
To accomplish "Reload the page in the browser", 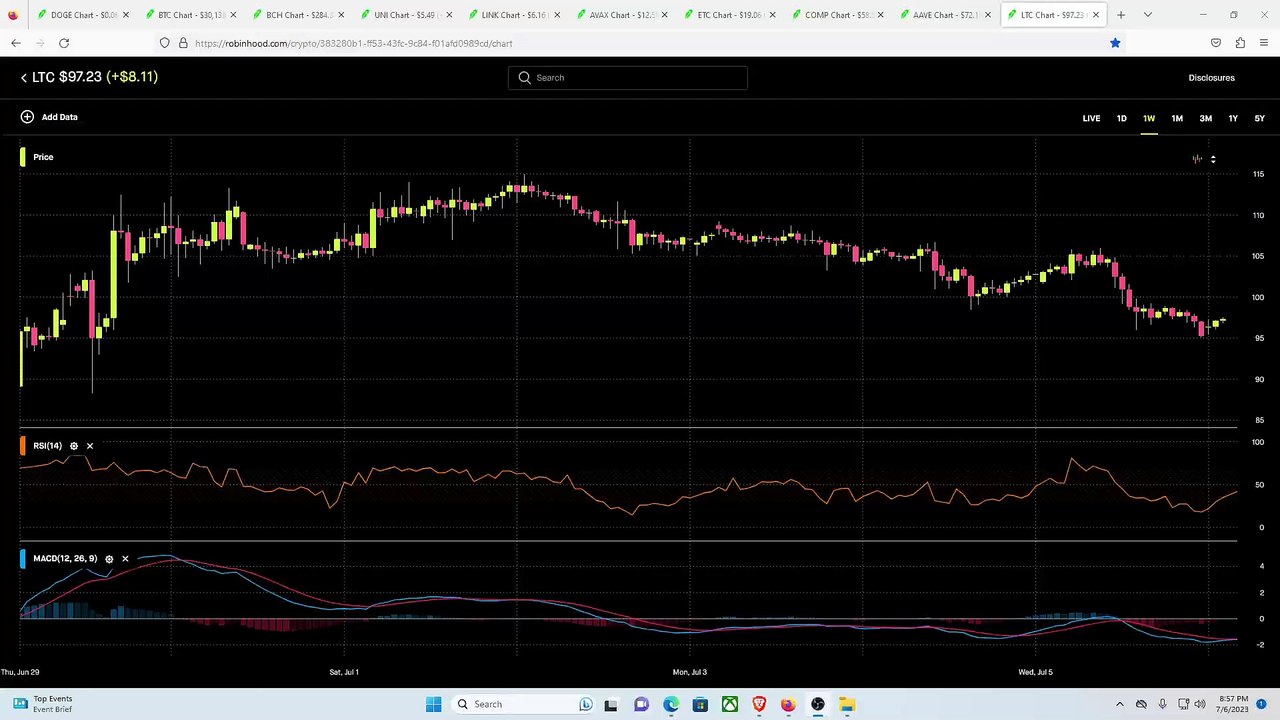I will pyautogui.click(x=64, y=43).
